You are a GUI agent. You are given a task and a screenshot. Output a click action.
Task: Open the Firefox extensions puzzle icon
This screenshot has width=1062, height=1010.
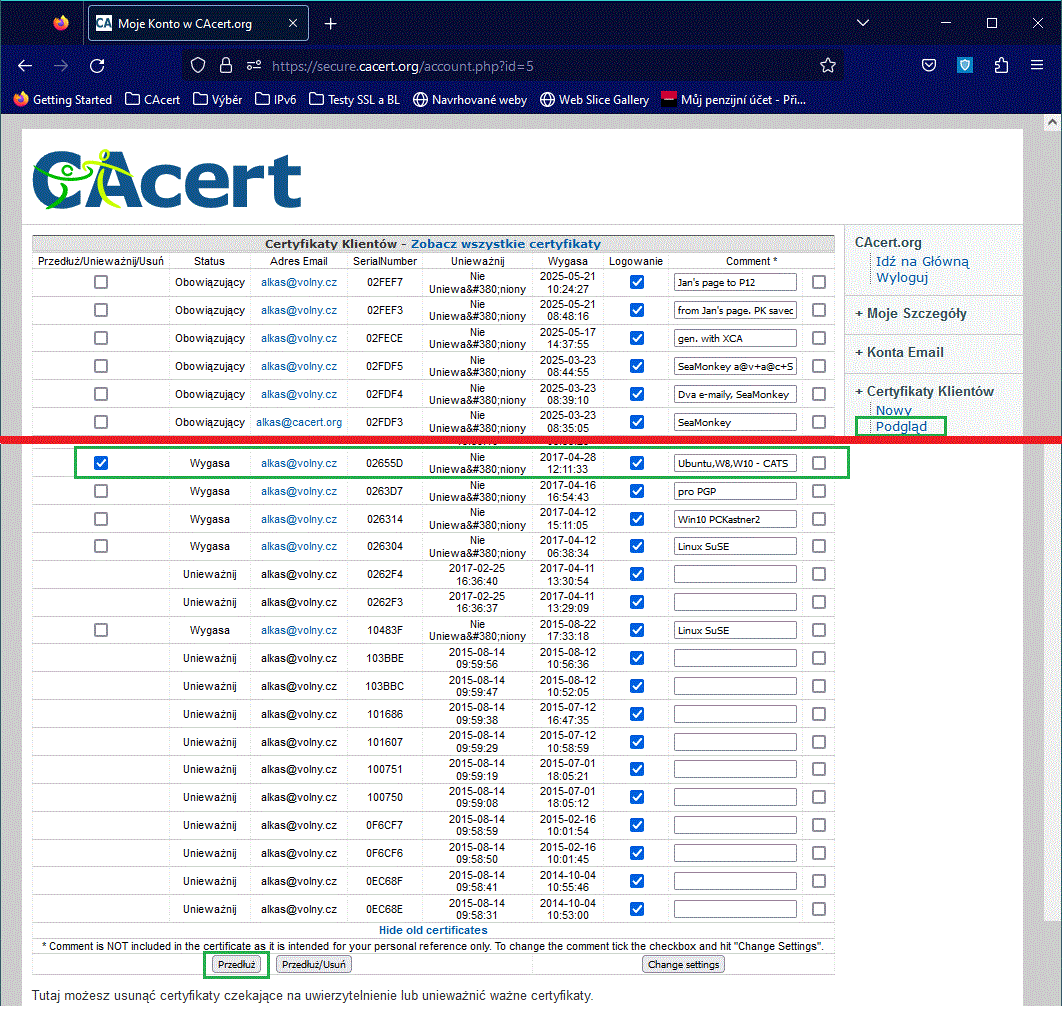coord(1001,66)
